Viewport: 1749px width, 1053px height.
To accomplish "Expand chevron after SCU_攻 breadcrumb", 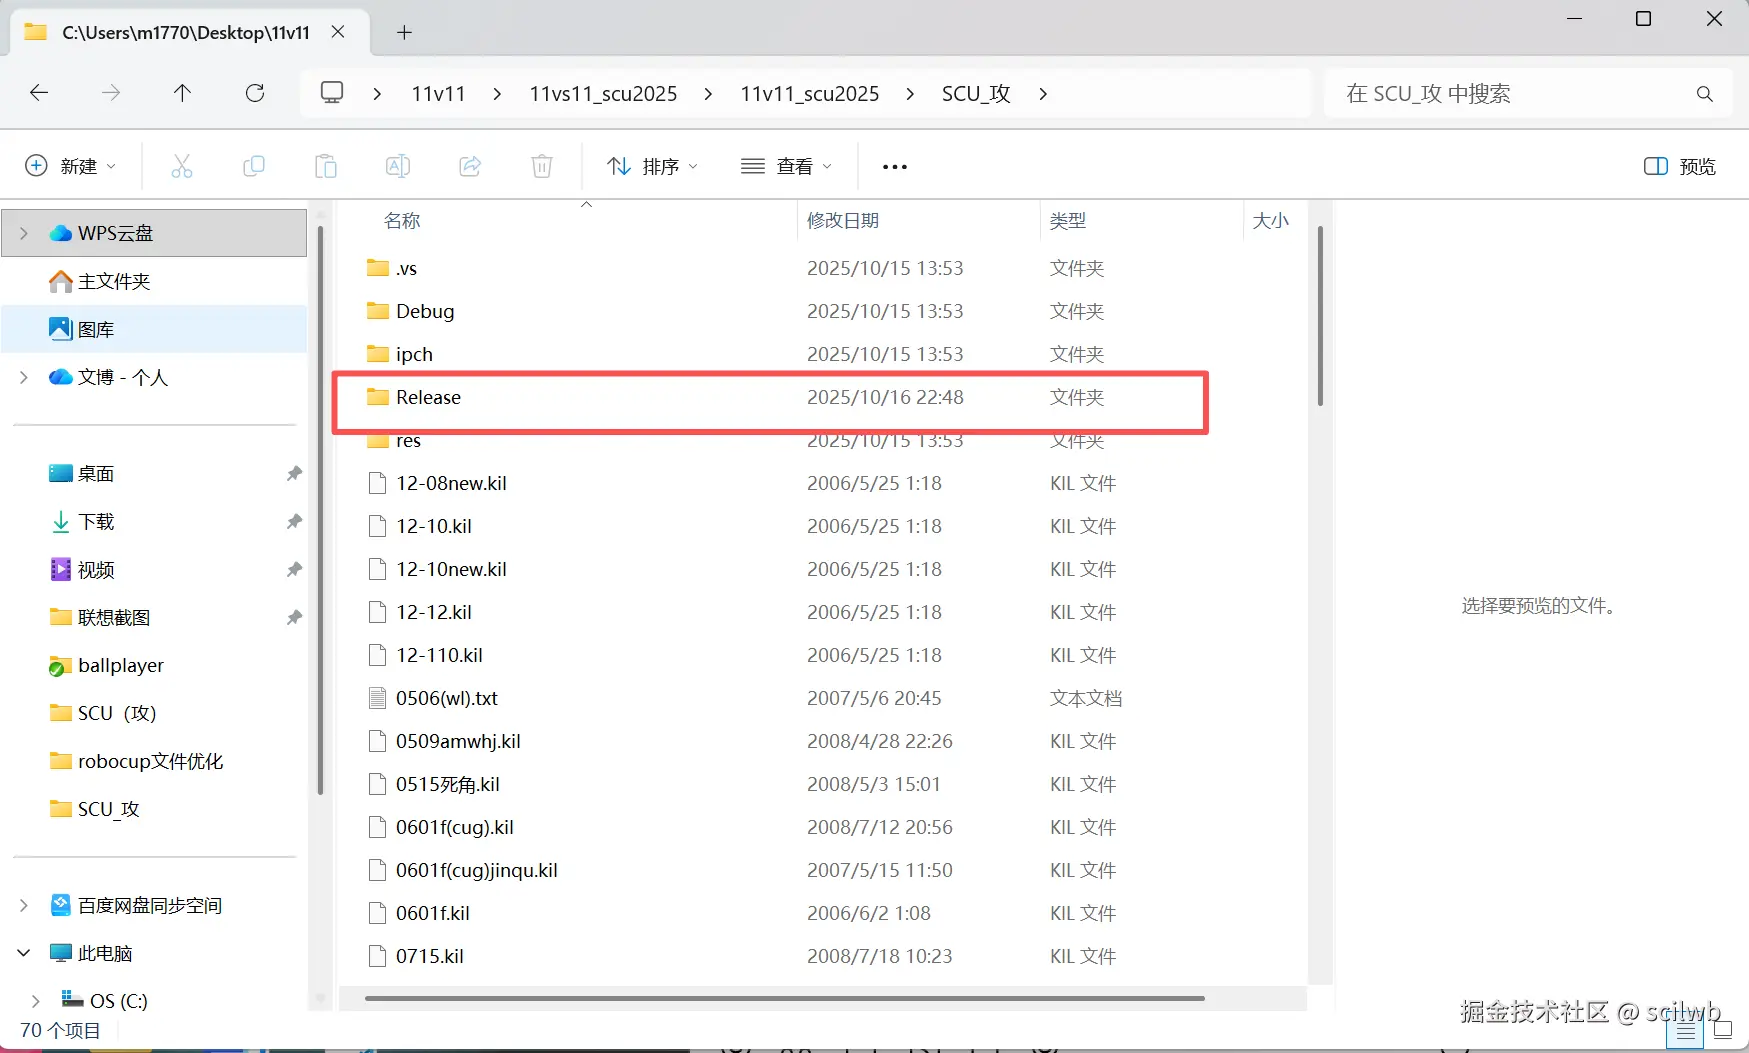I will [1043, 94].
